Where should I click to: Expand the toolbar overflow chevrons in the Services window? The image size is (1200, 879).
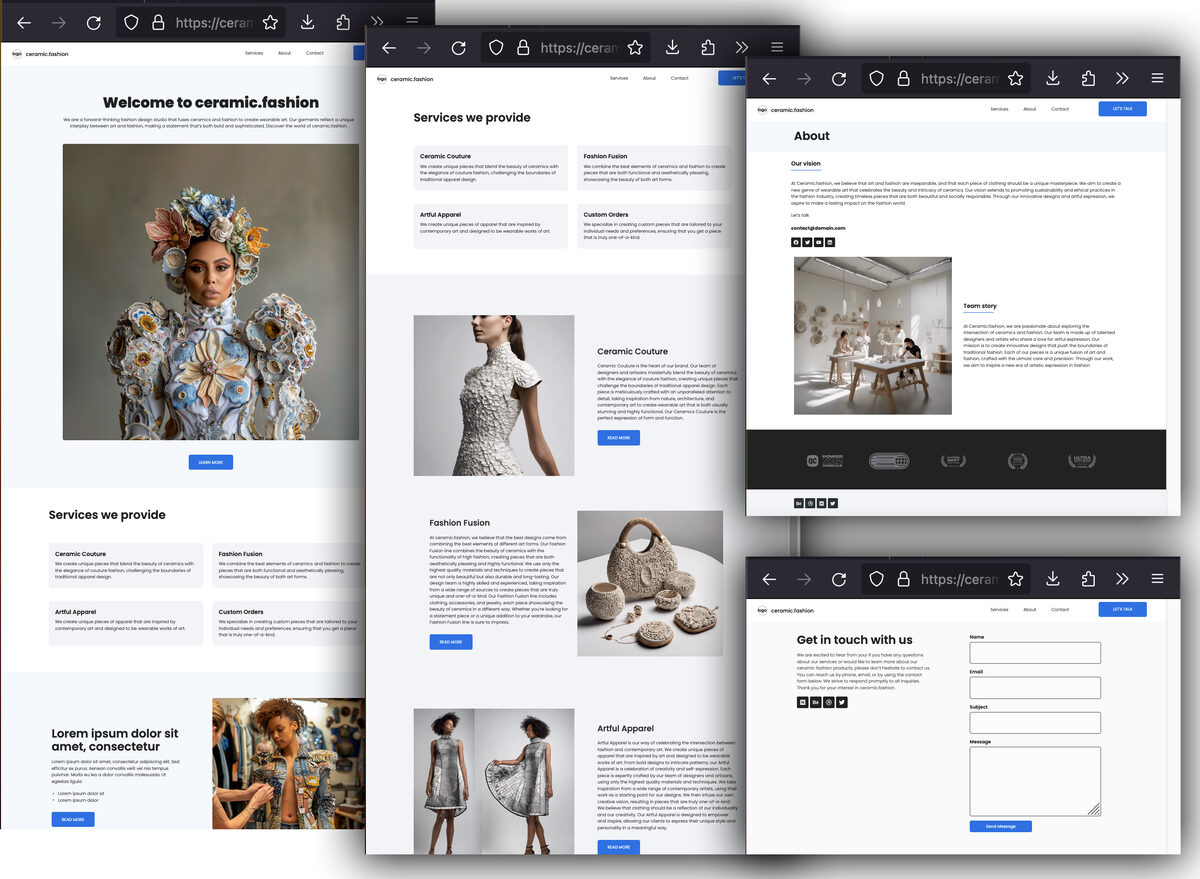[x=742, y=47]
